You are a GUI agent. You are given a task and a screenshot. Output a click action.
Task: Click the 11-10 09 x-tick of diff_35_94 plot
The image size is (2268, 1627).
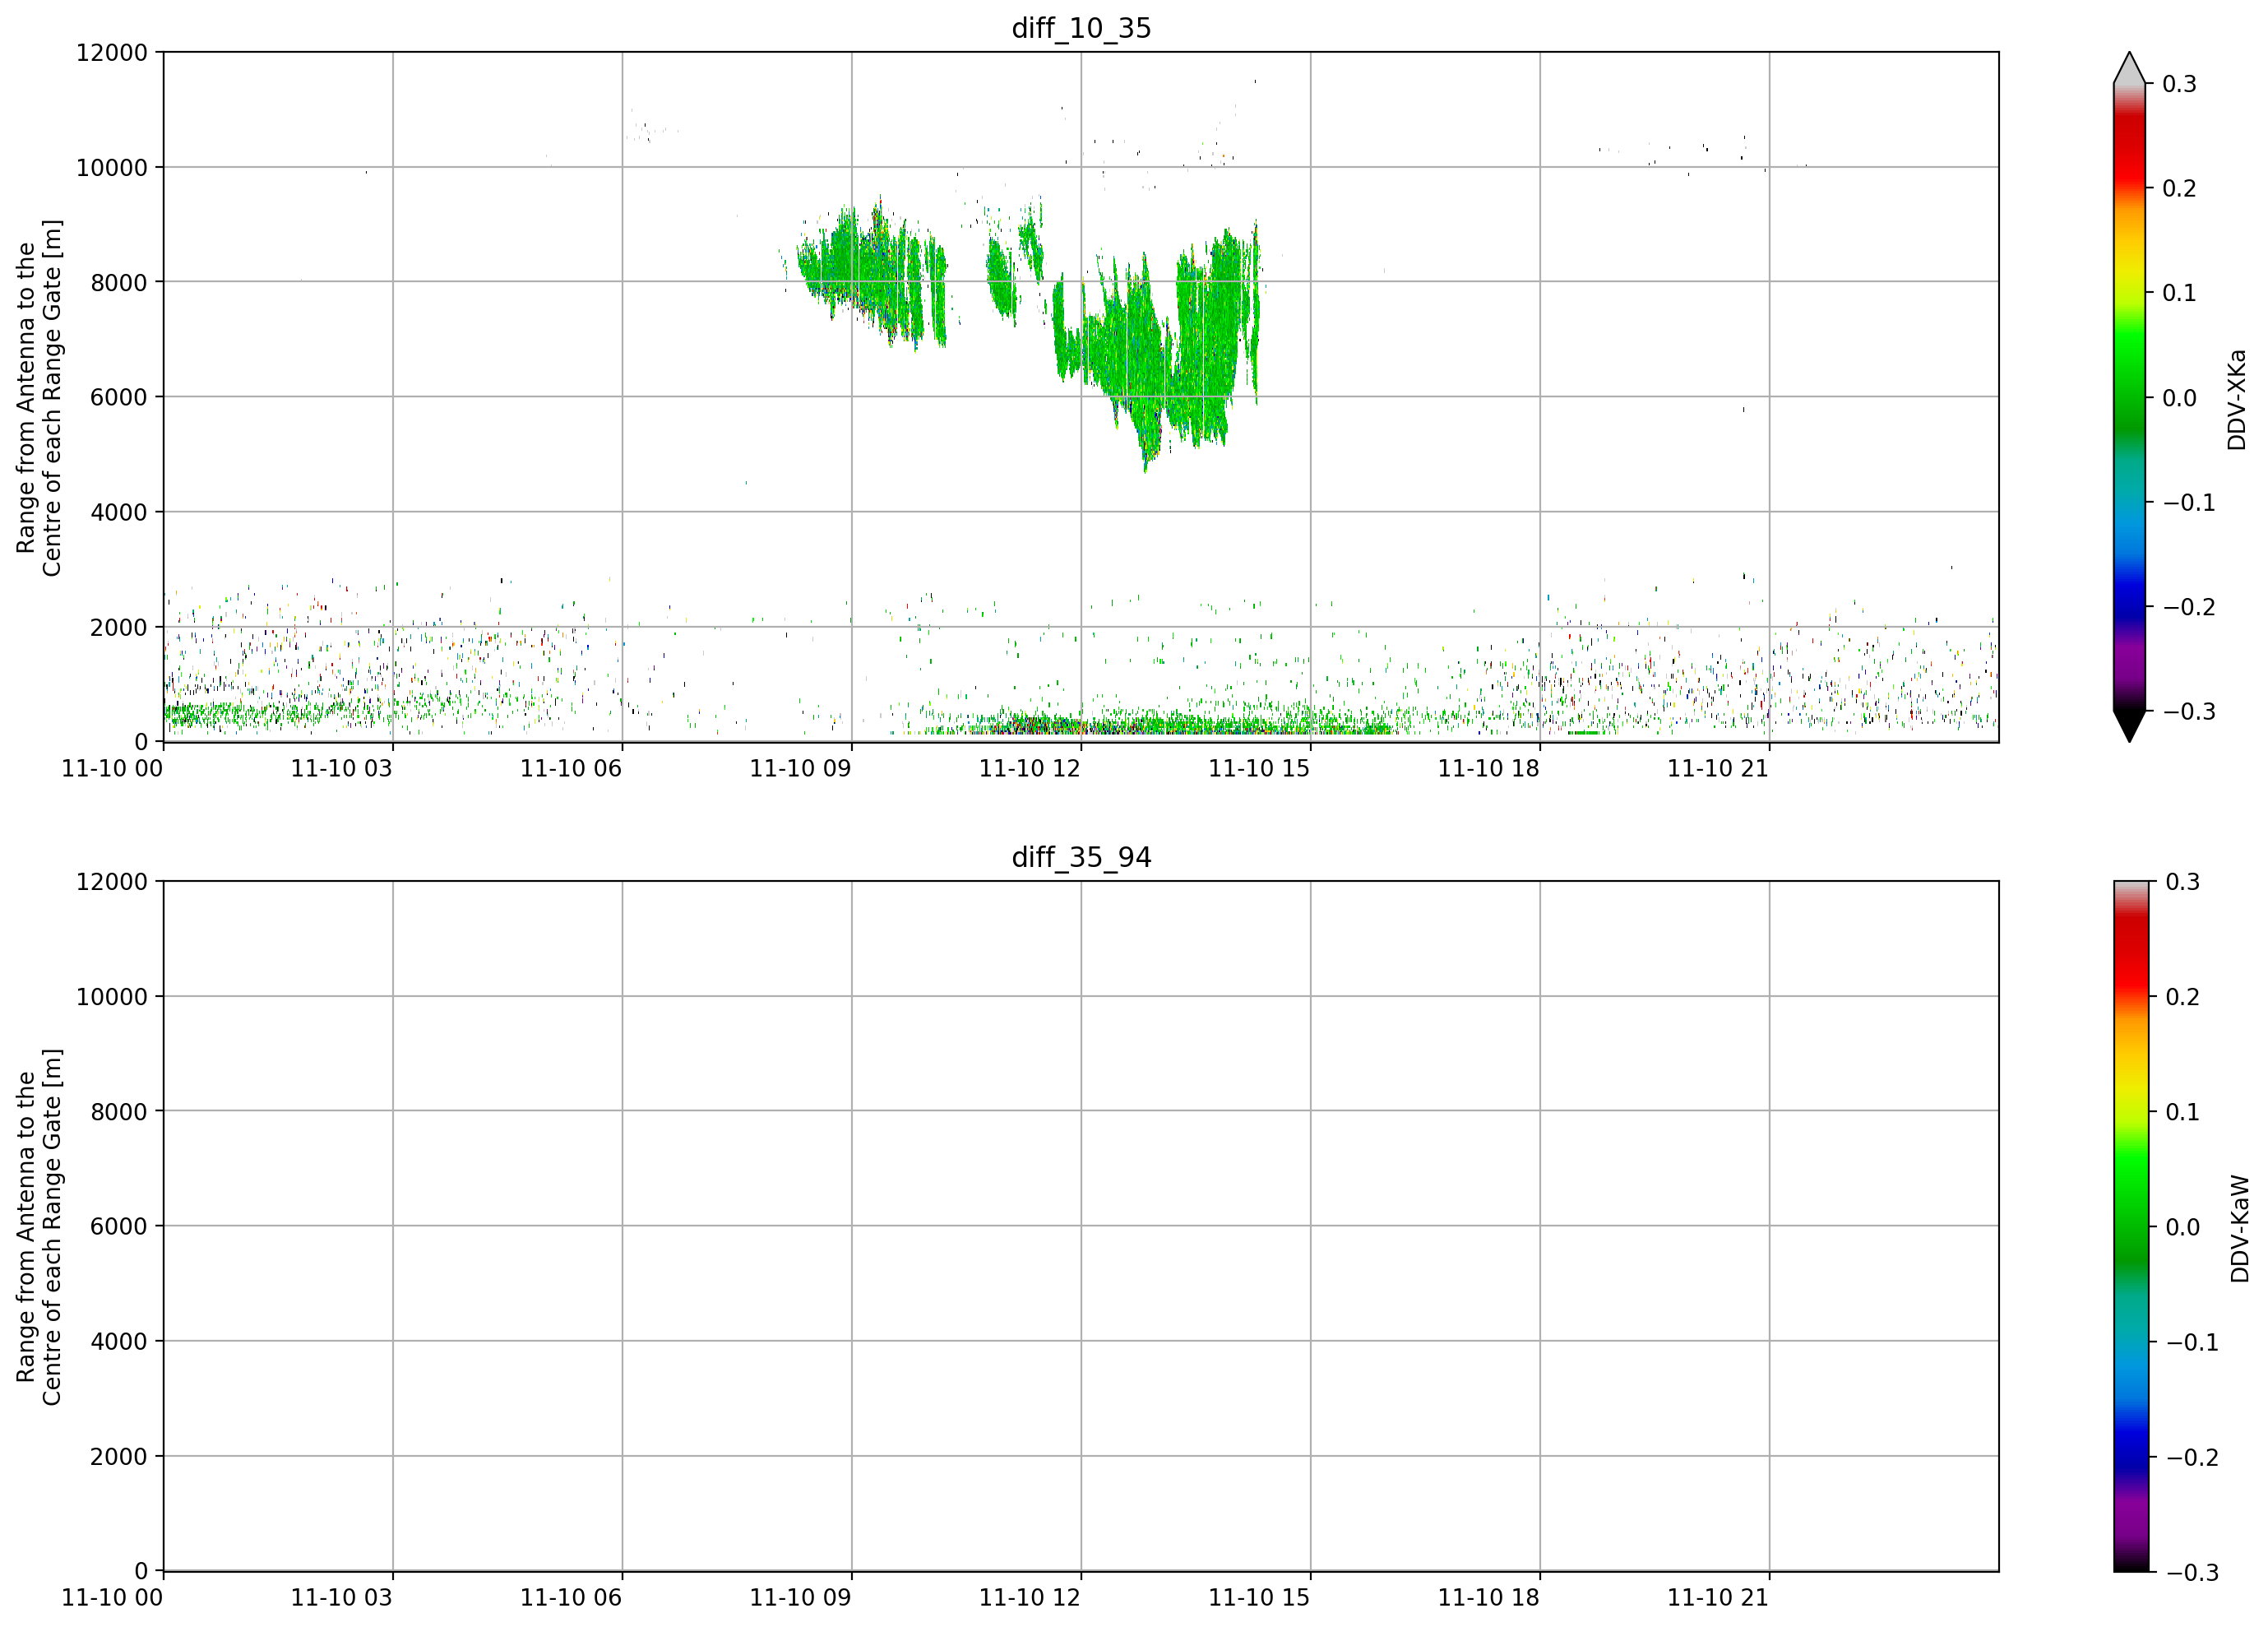pos(801,1597)
